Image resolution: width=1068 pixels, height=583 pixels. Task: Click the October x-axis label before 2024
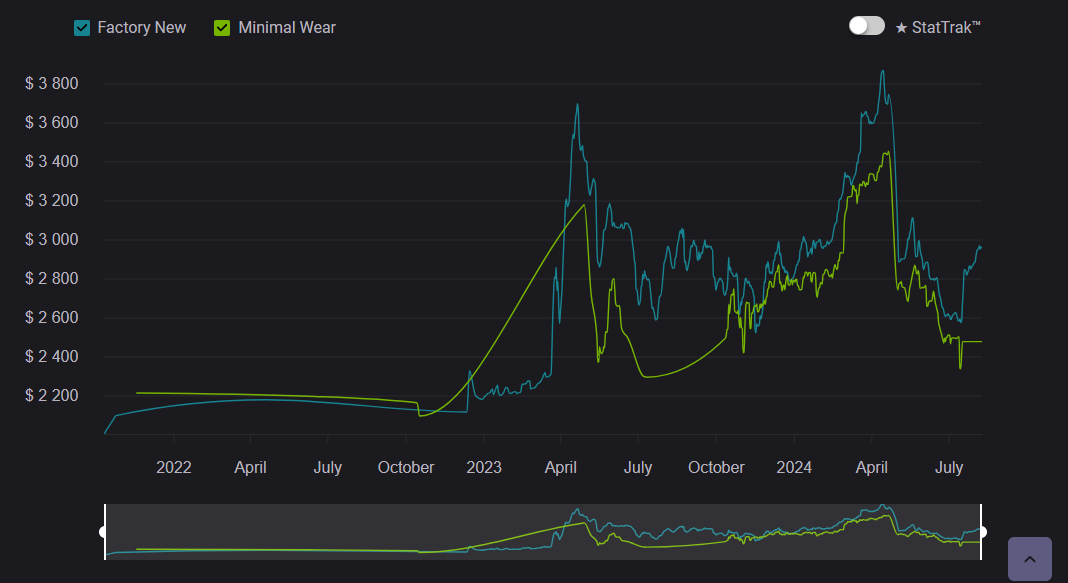point(716,468)
